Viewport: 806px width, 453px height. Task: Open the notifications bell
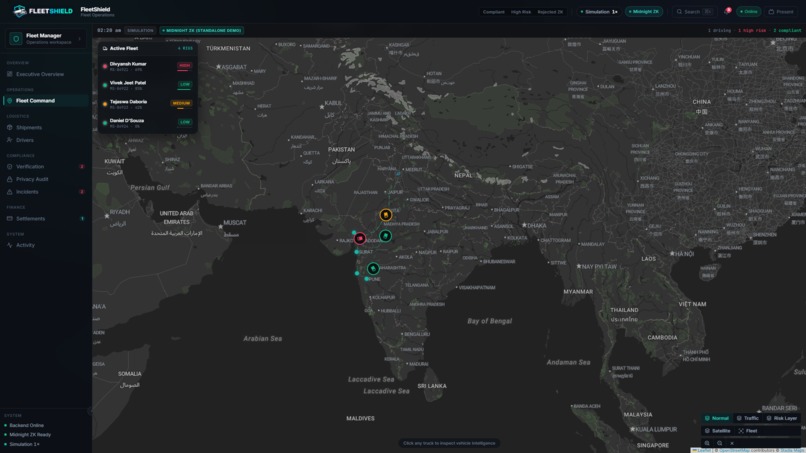727,11
